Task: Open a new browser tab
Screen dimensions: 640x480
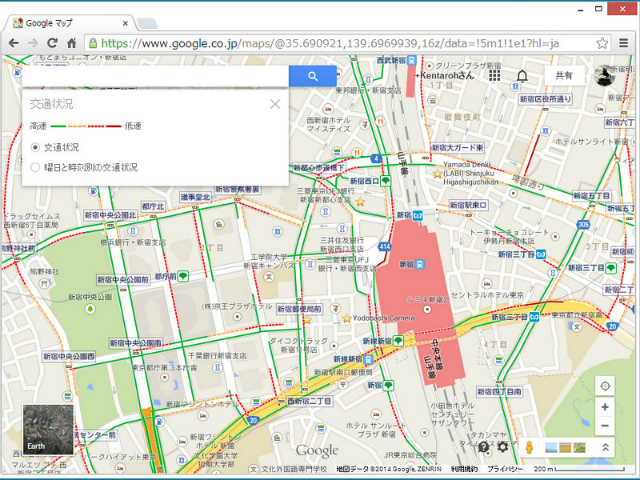Action: click(147, 24)
